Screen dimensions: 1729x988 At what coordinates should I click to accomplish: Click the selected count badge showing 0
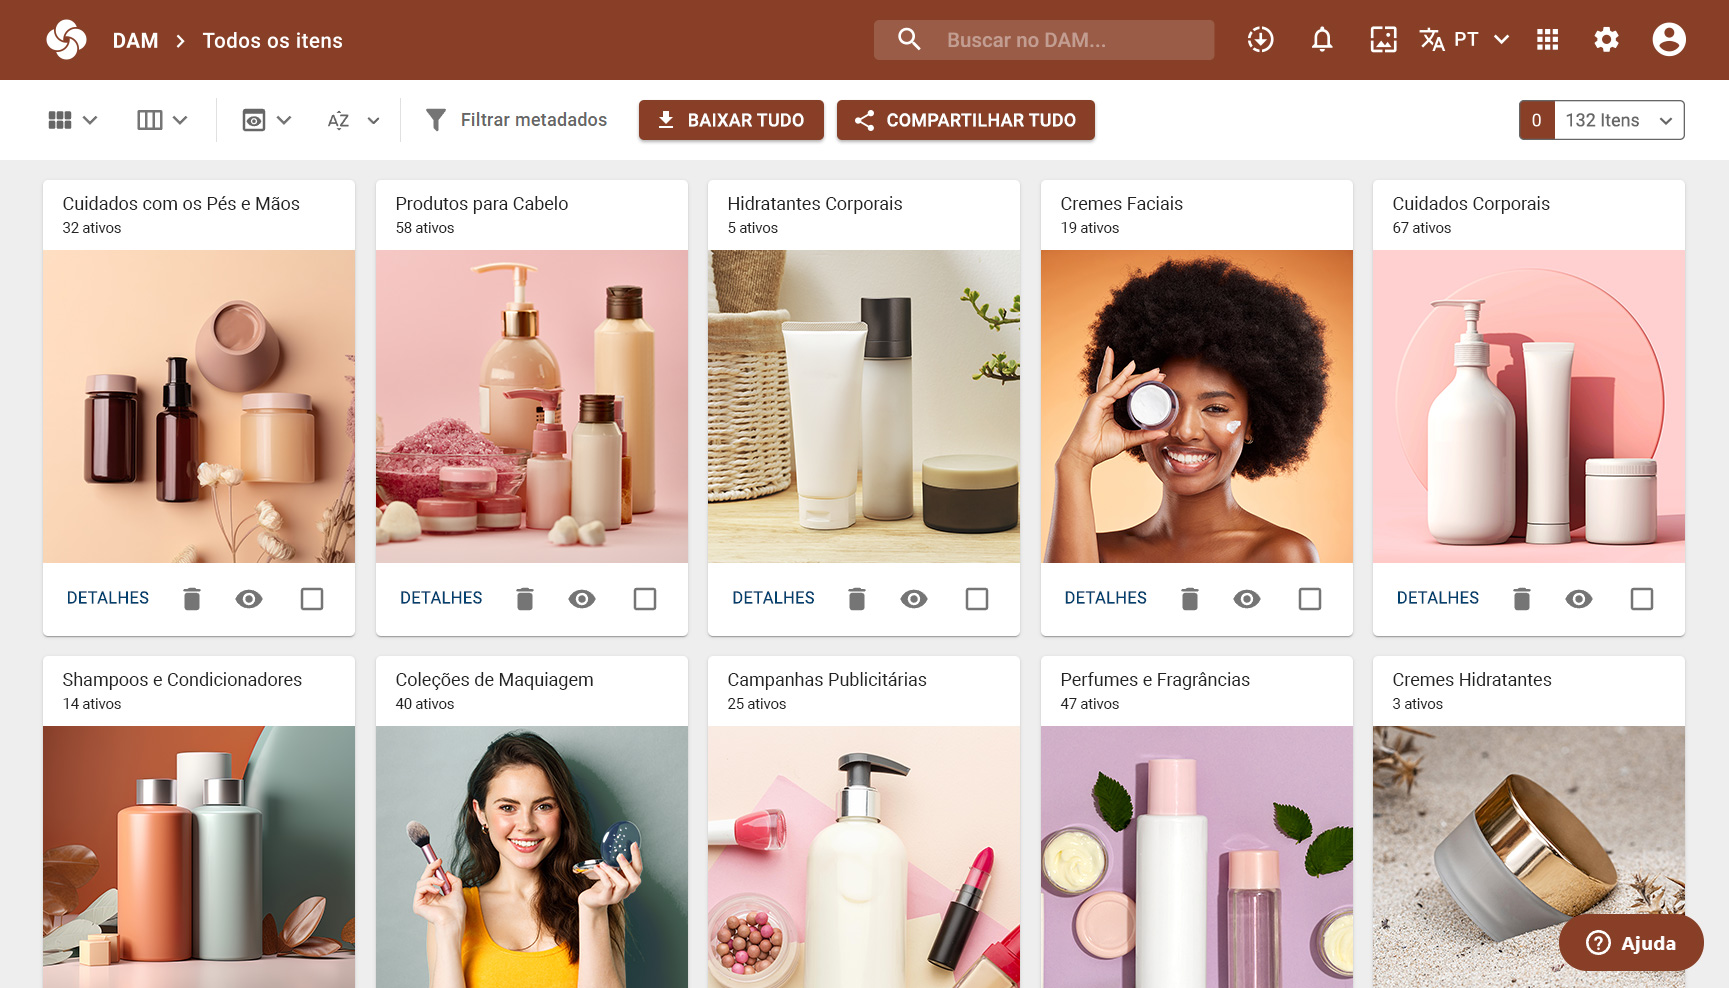1537,120
